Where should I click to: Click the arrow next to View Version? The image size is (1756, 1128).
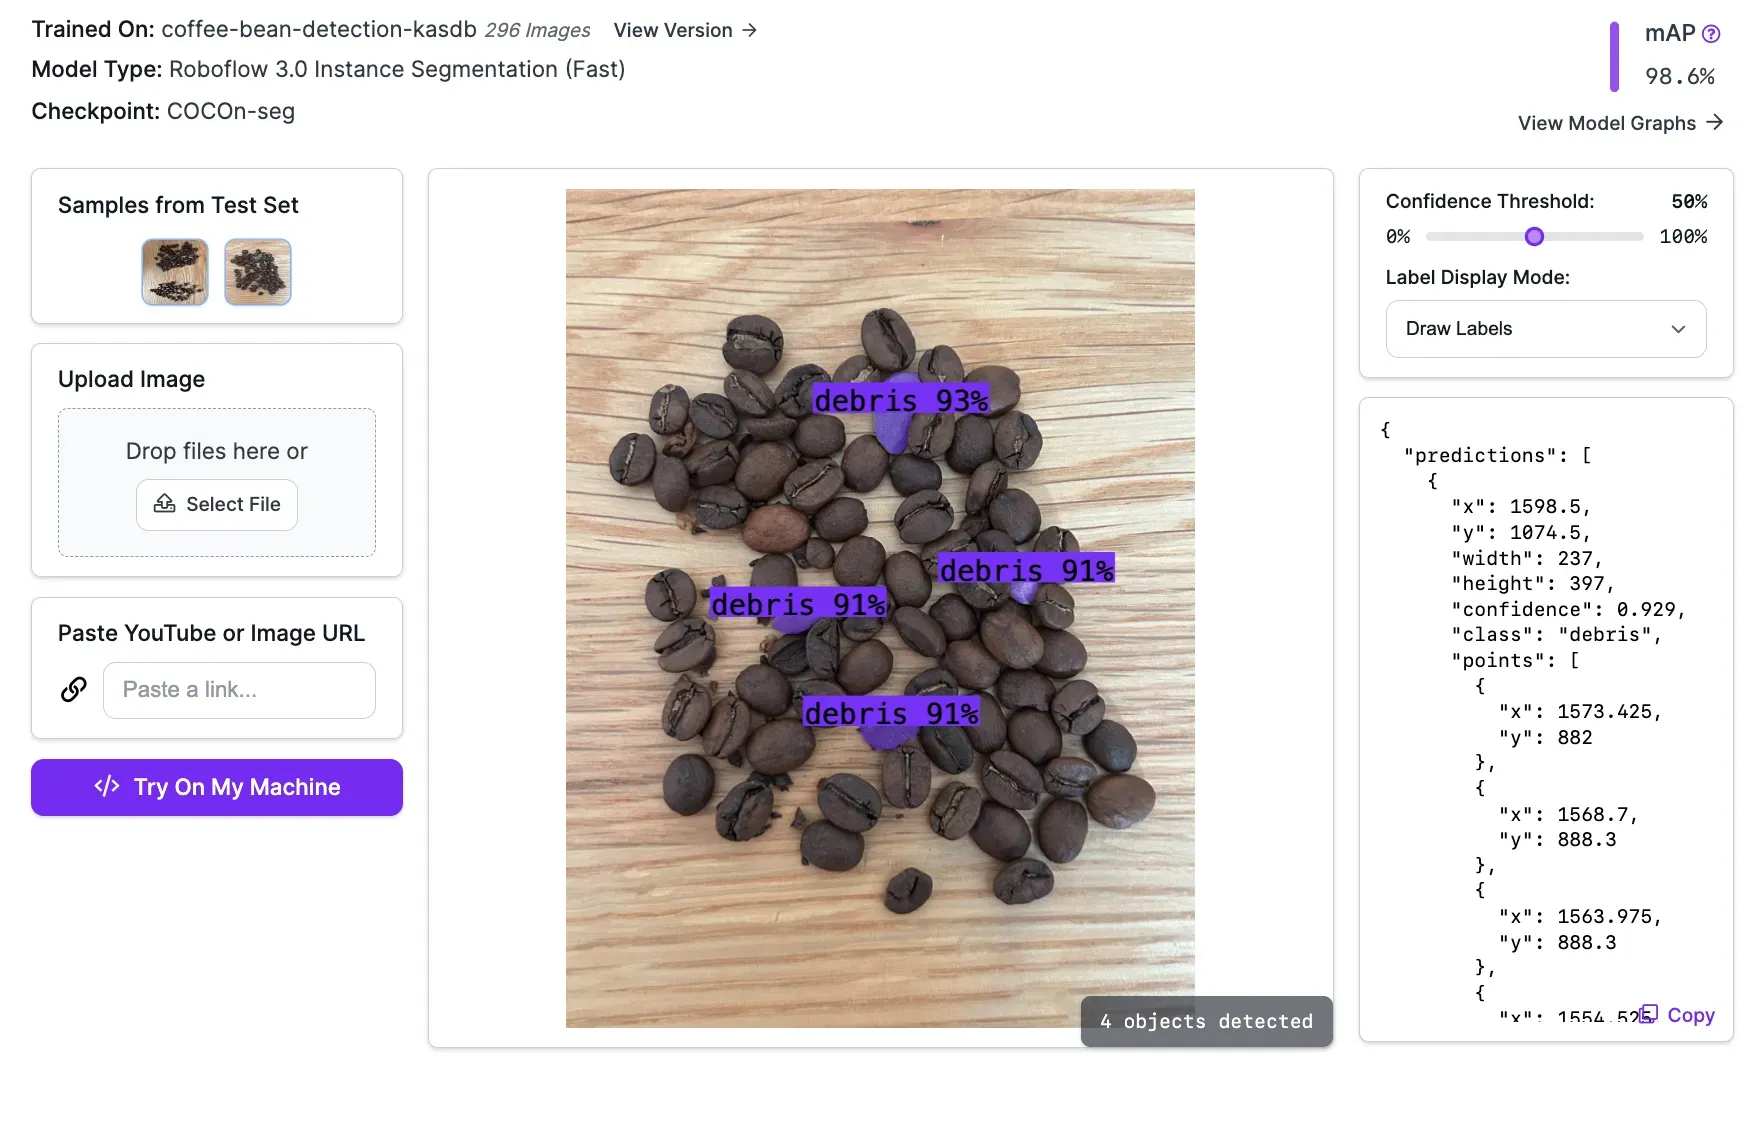pyautogui.click(x=749, y=30)
